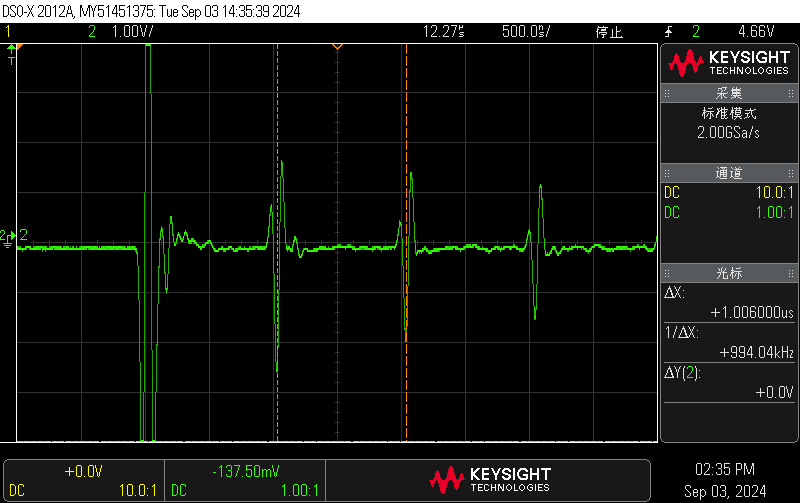Image resolution: width=800 pixels, height=503 pixels.
Task: Click the orange dashed X2 cursor line
Action: [406, 300]
